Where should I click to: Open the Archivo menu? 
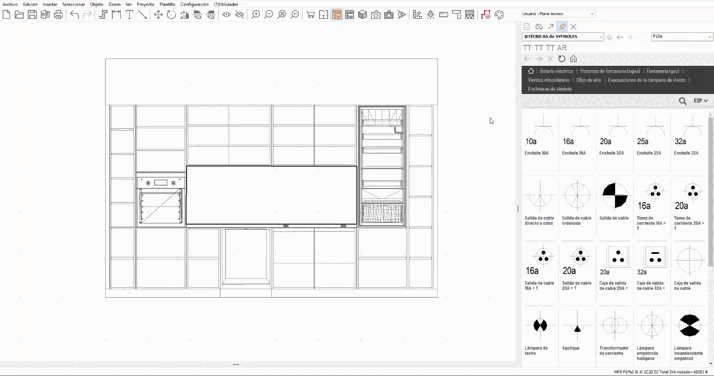pos(10,4)
